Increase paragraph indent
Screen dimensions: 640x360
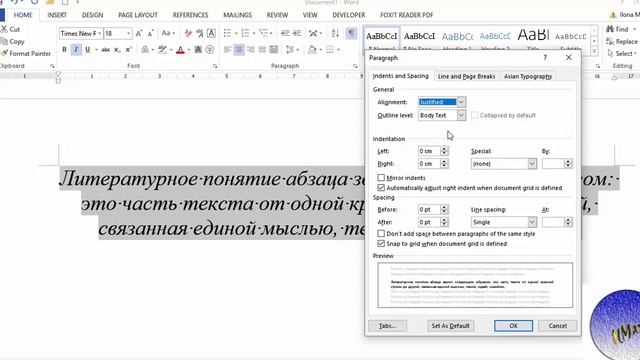pyautogui.click(x=297, y=33)
